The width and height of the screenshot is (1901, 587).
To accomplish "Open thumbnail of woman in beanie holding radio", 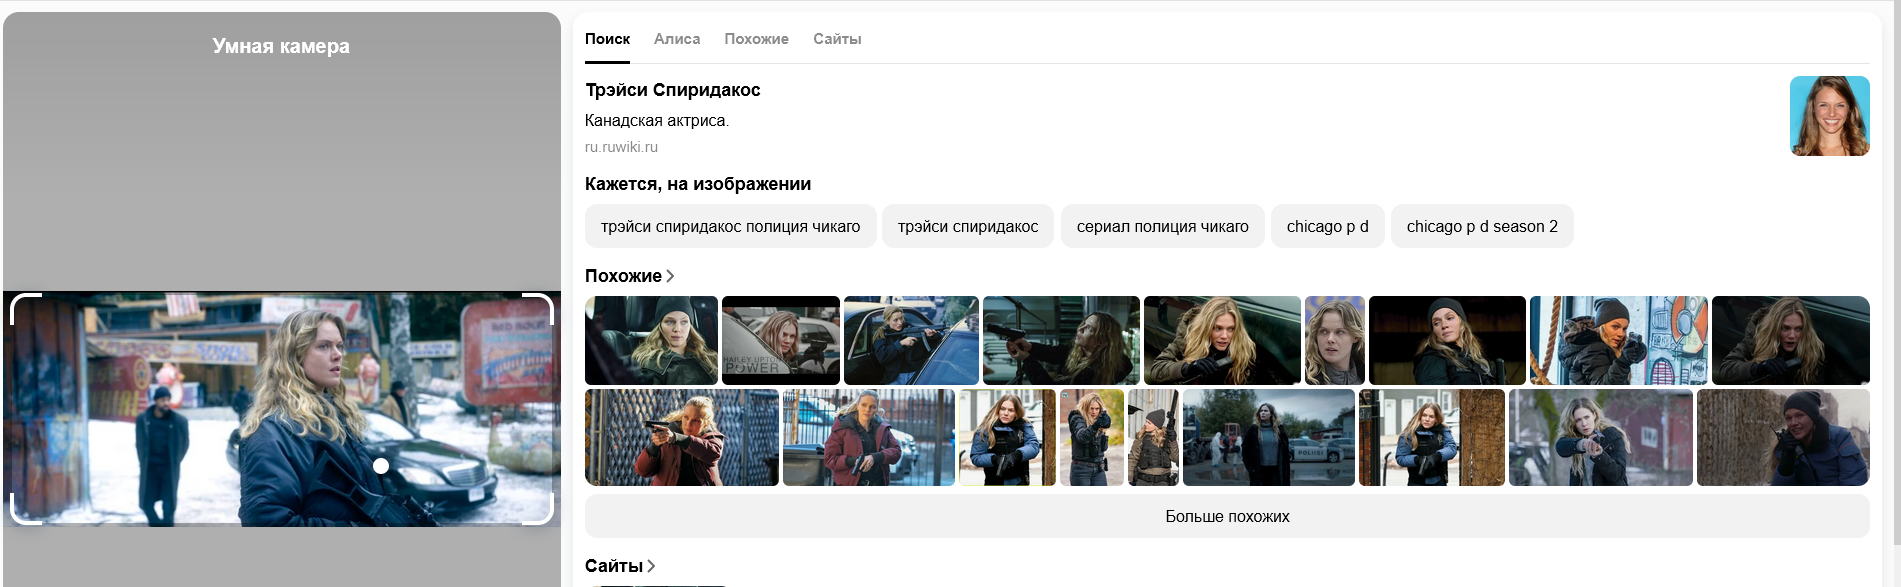I will 1783,437.
